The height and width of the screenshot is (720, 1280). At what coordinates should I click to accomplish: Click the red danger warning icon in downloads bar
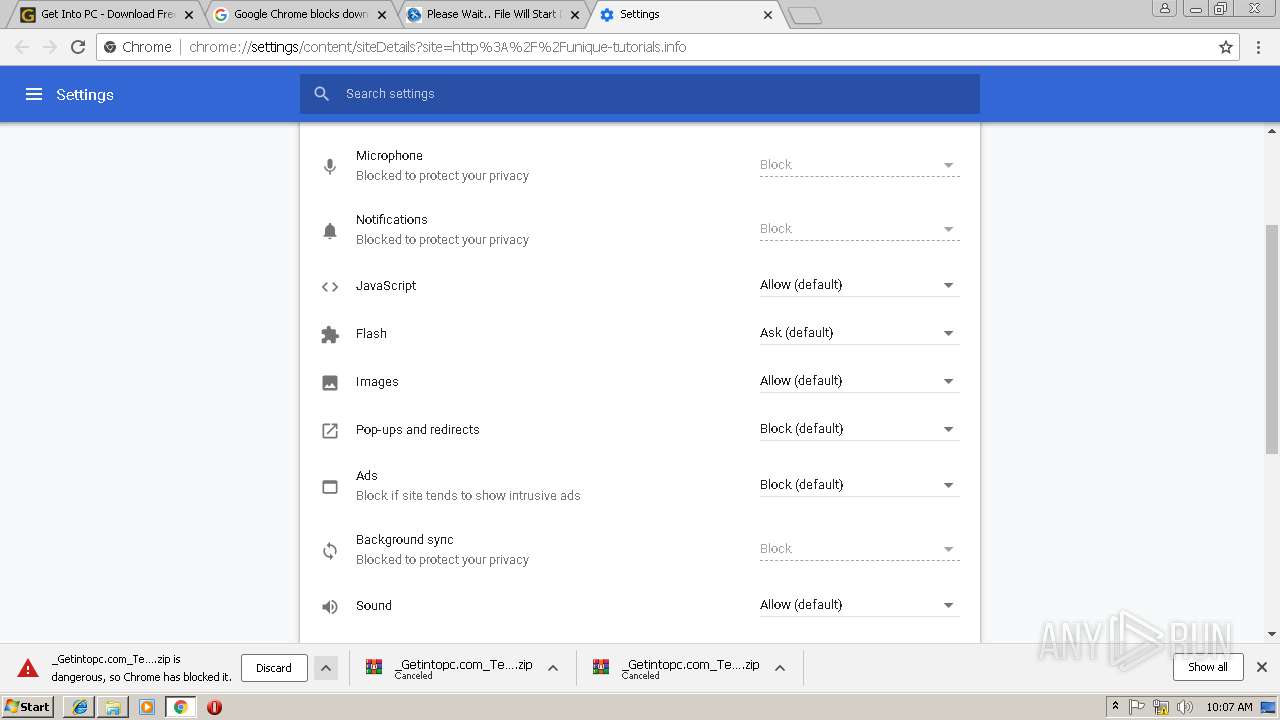28,668
